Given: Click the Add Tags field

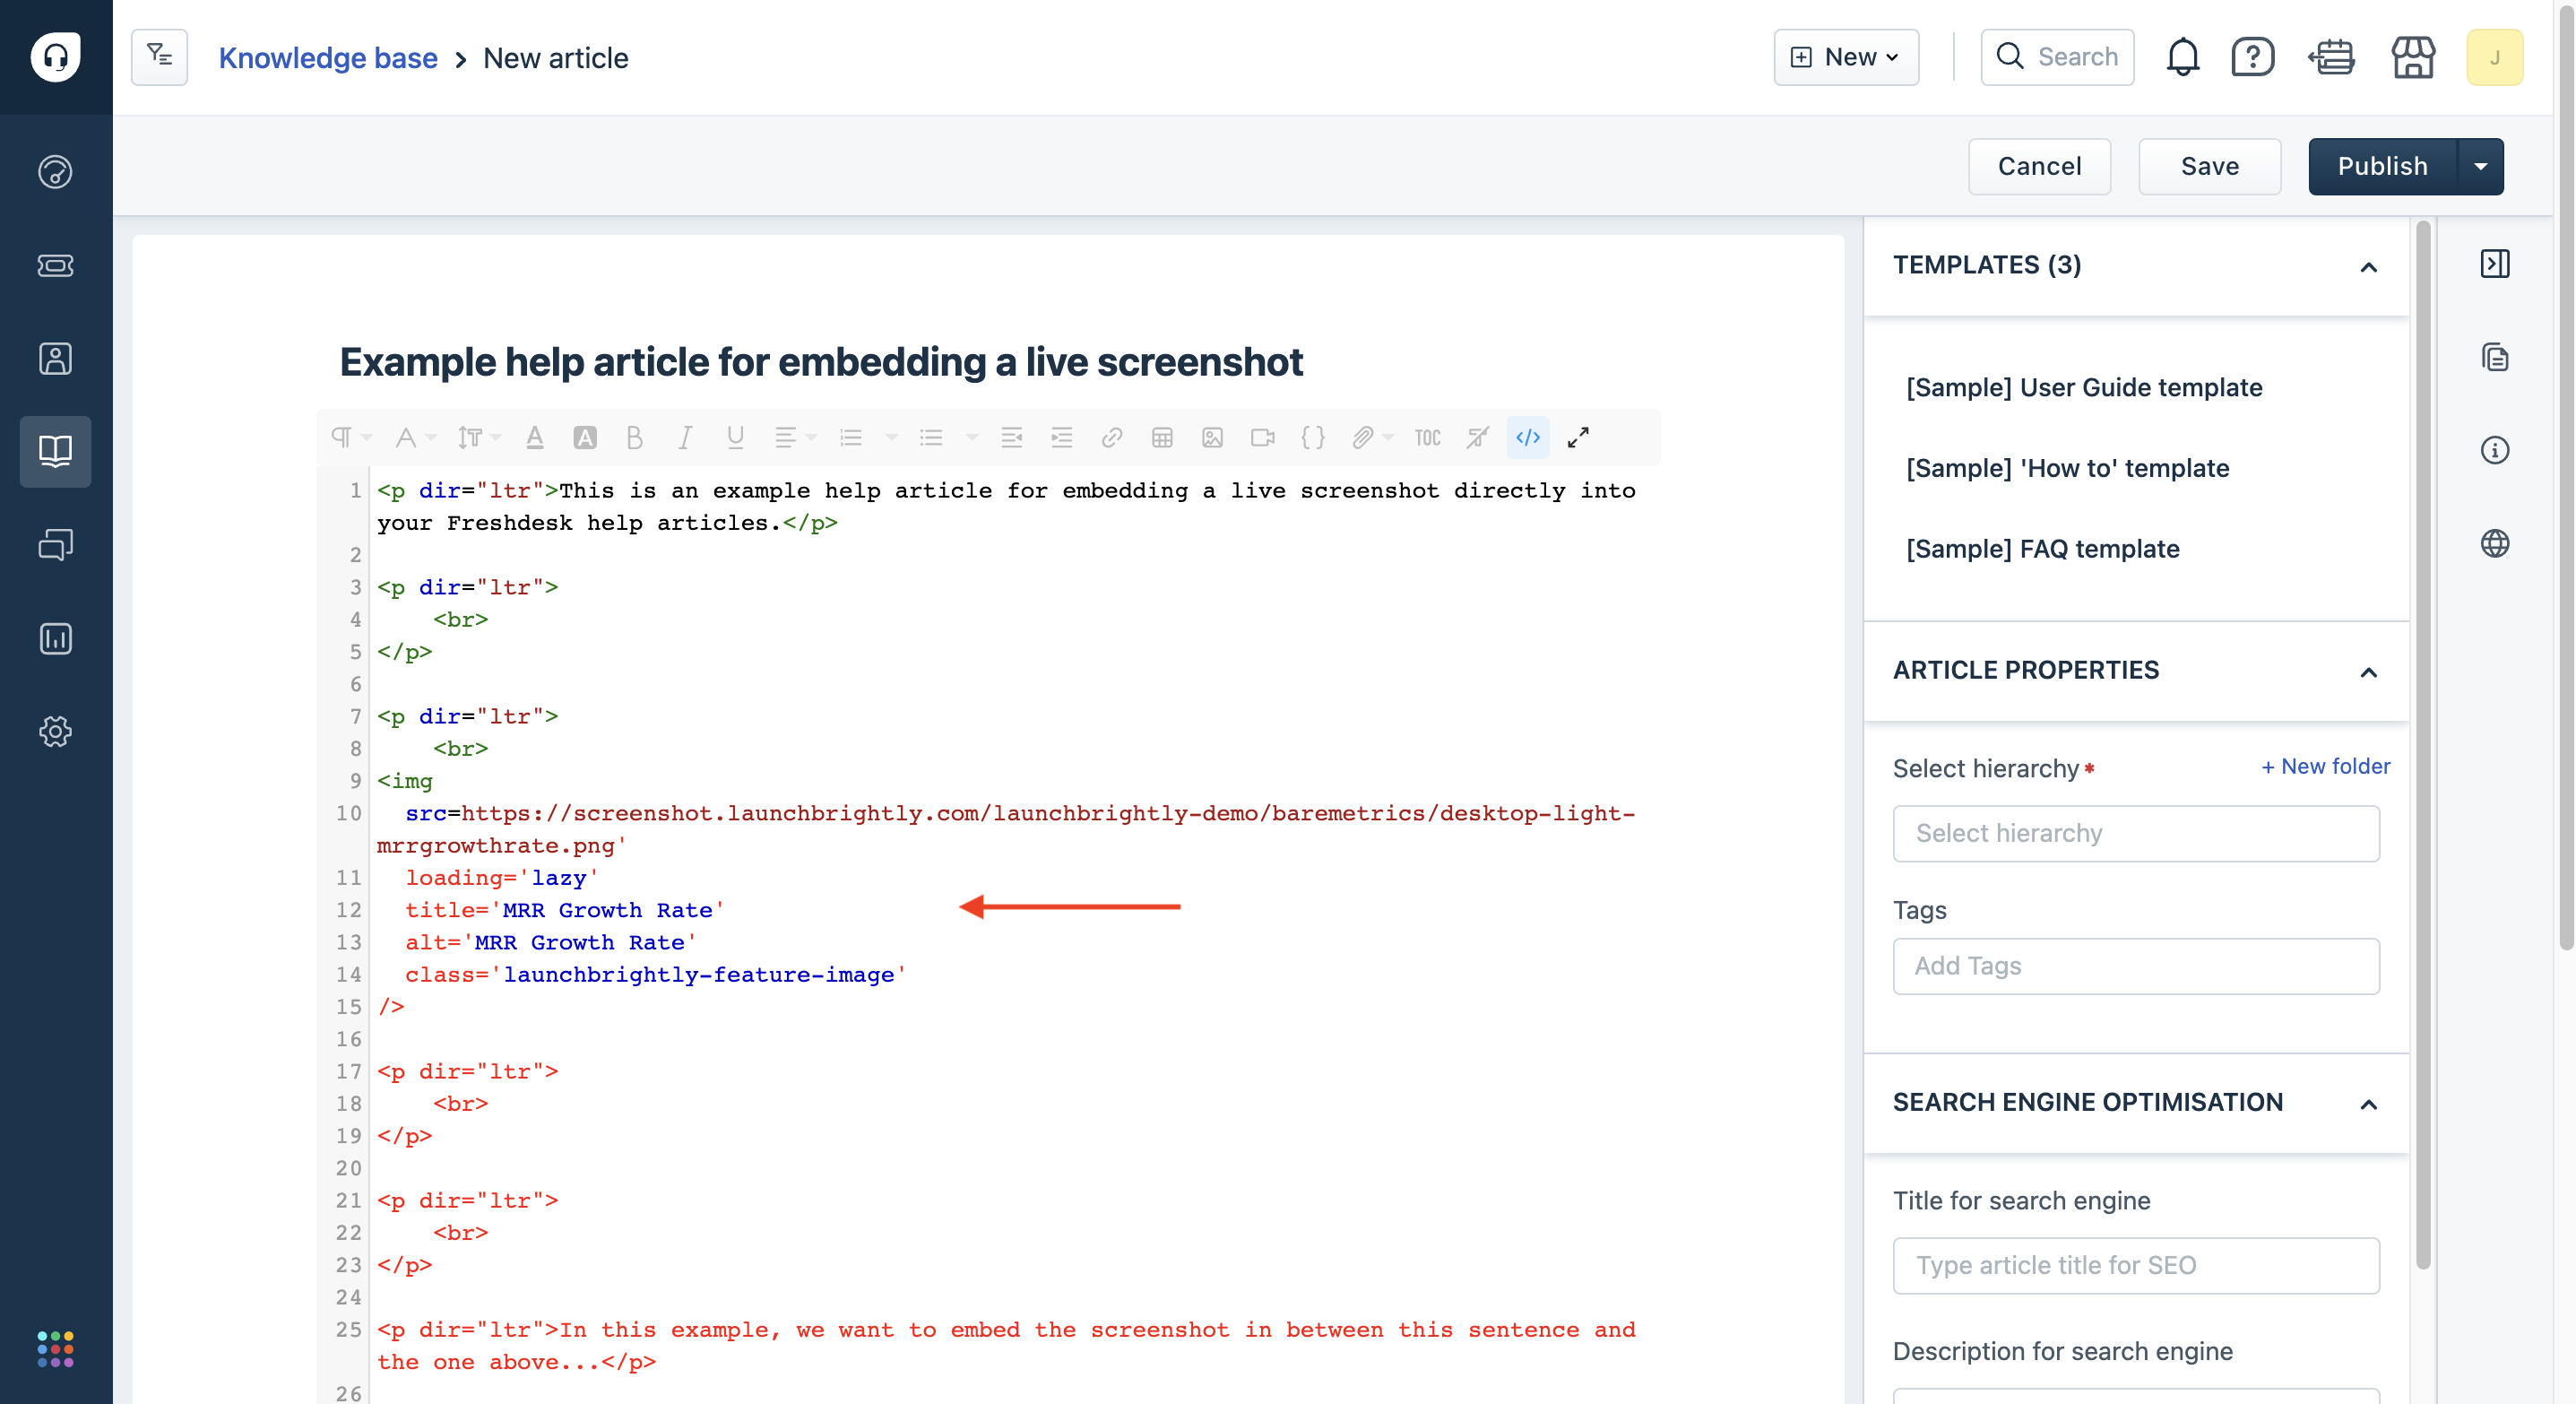Looking at the screenshot, I should [2136, 966].
